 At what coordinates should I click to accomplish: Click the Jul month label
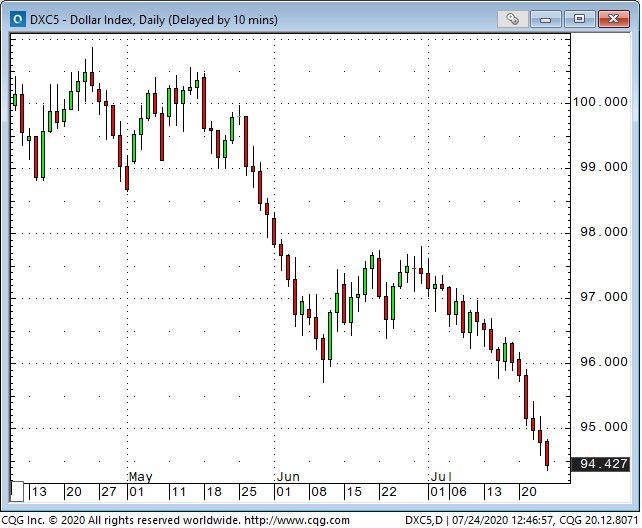(441, 477)
